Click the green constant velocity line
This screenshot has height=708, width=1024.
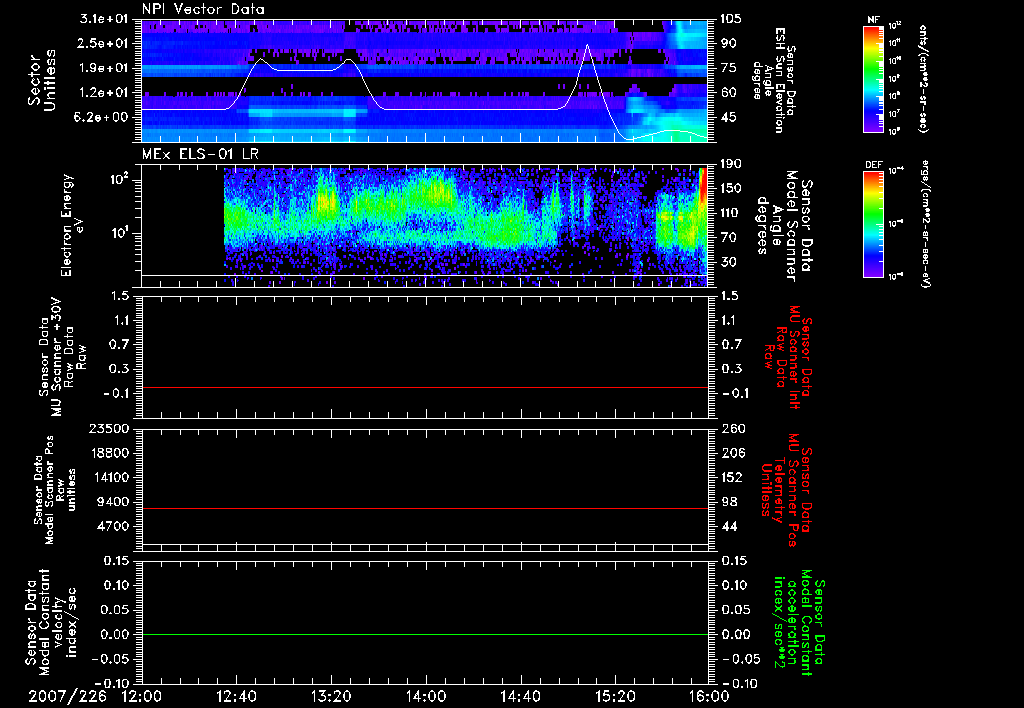424,634
